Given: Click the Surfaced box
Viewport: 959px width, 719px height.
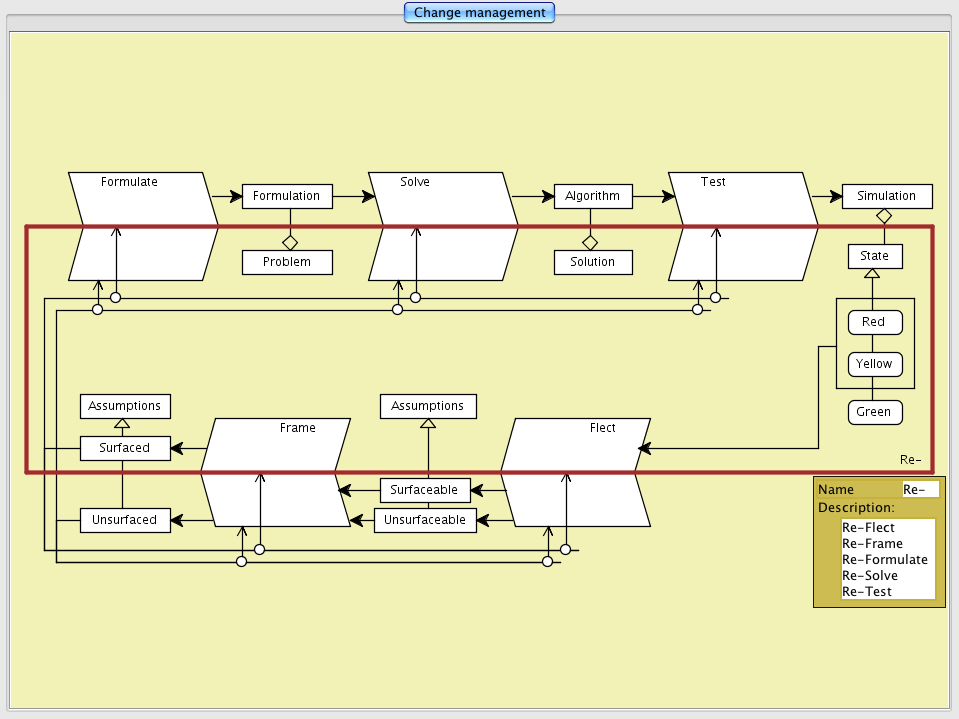Looking at the screenshot, I should pos(124,448).
